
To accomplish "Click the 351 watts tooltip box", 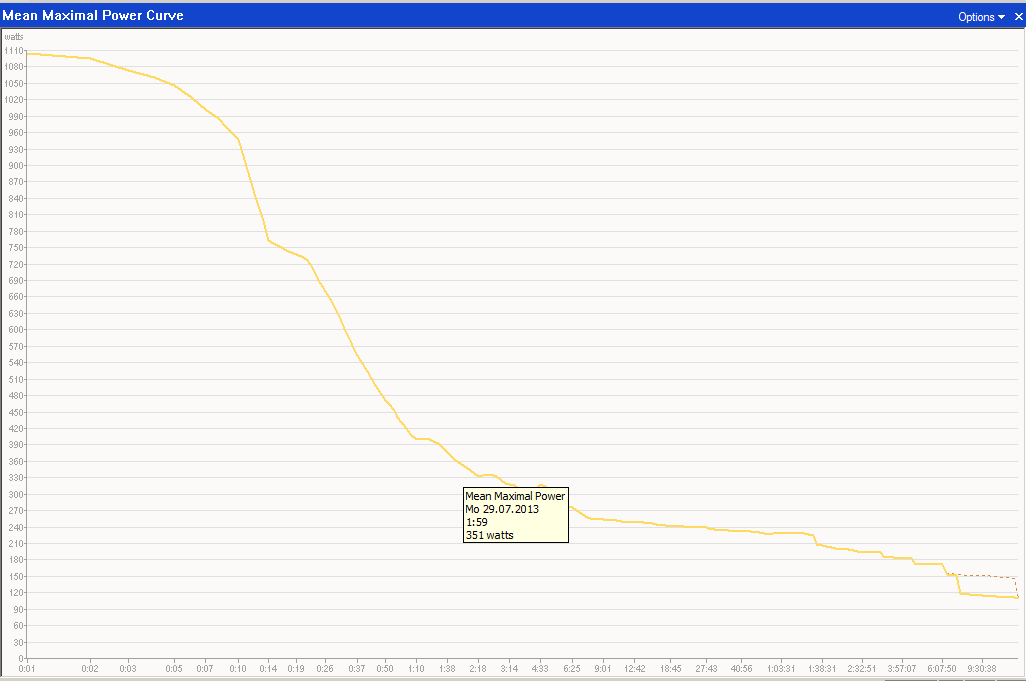I will (x=515, y=515).
